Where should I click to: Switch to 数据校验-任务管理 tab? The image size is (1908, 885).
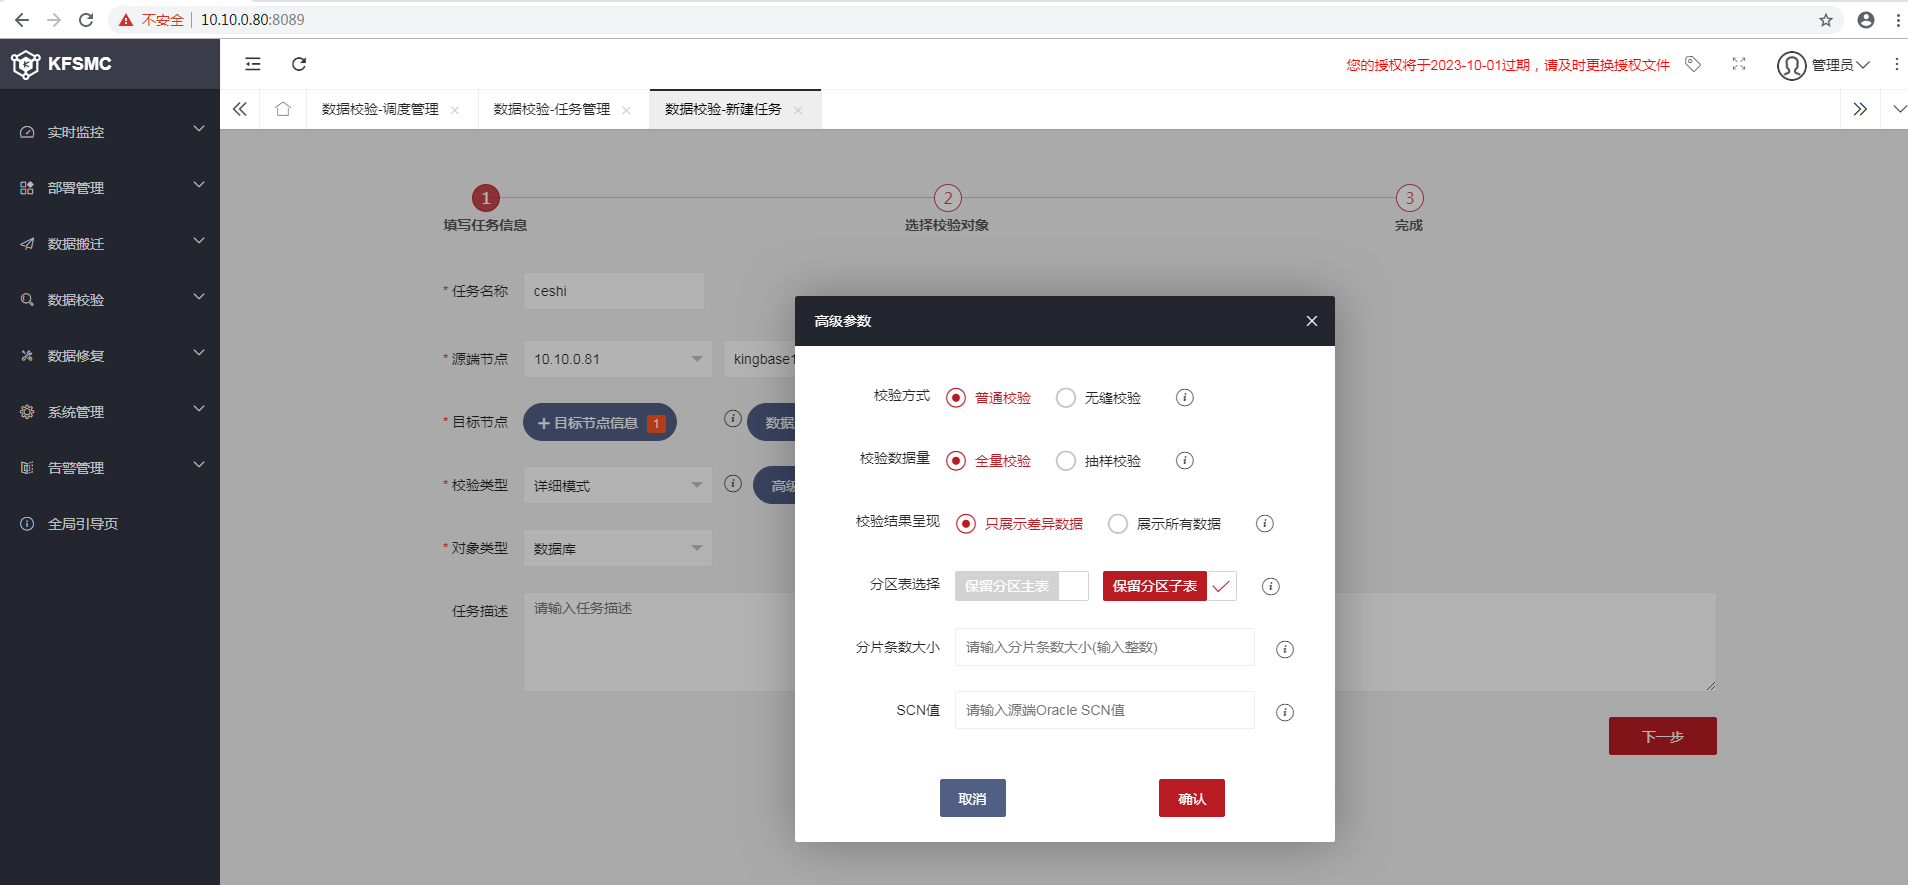pos(551,109)
